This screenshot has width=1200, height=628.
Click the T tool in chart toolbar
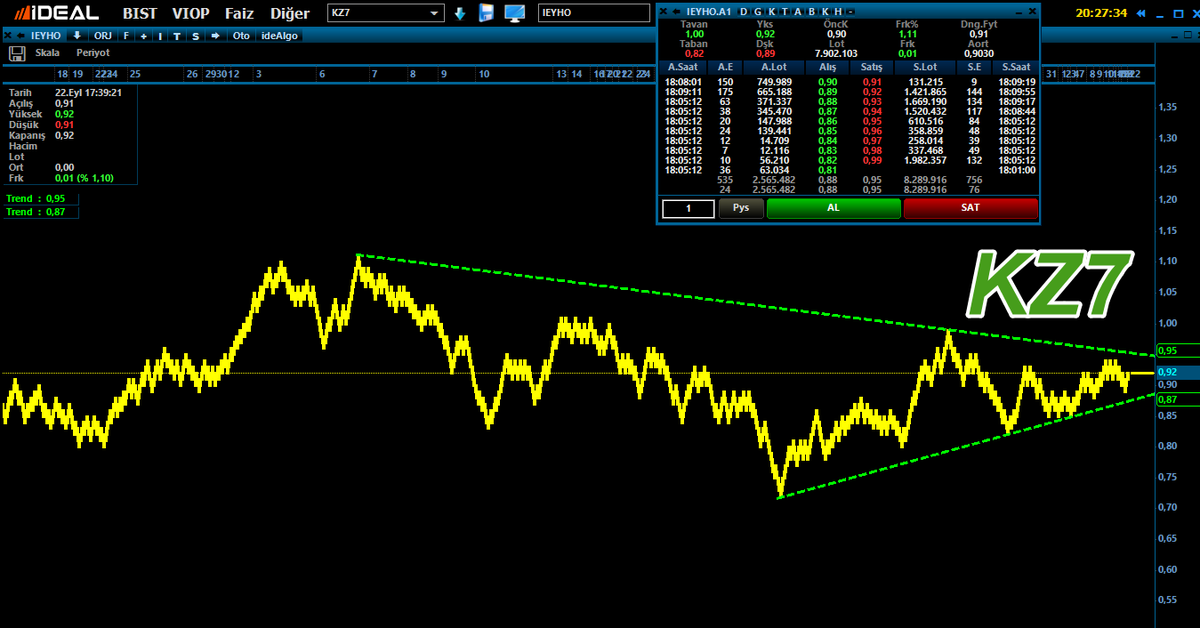coord(177,36)
